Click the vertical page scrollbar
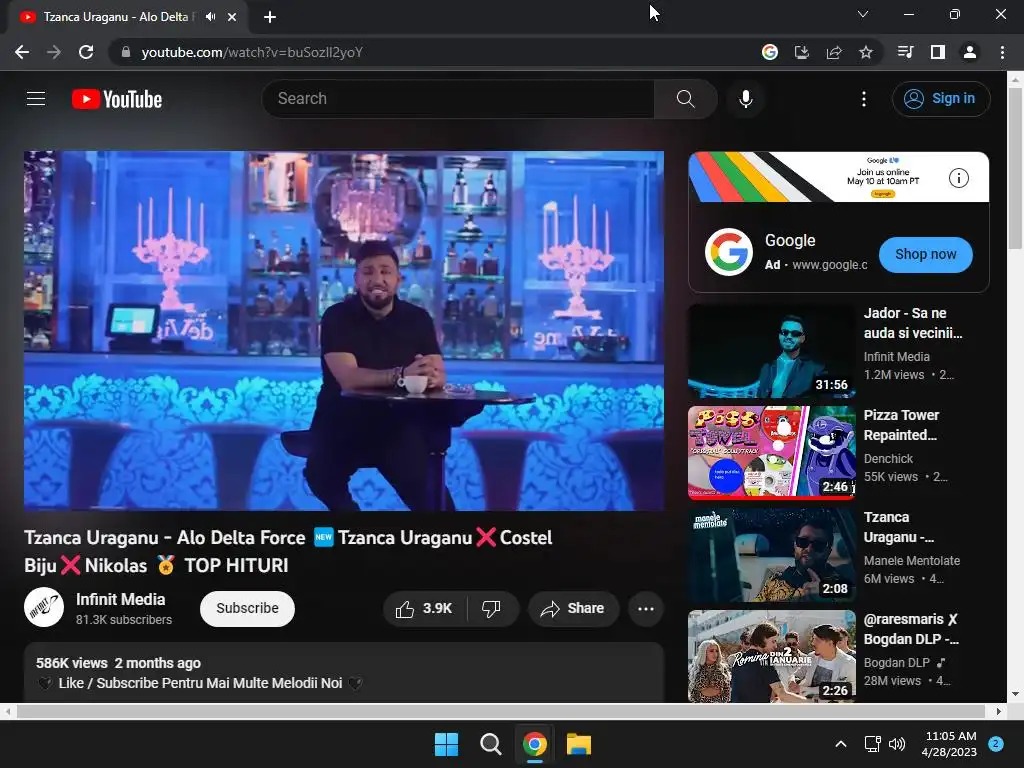1024x768 pixels. click(1015, 167)
